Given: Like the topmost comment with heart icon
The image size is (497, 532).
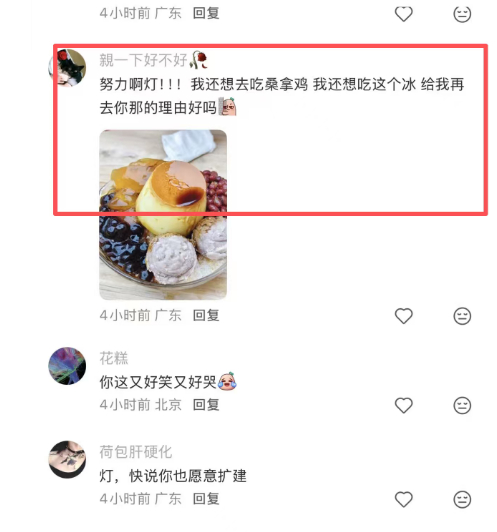Looking at the screenshot, I should point(403,14).
